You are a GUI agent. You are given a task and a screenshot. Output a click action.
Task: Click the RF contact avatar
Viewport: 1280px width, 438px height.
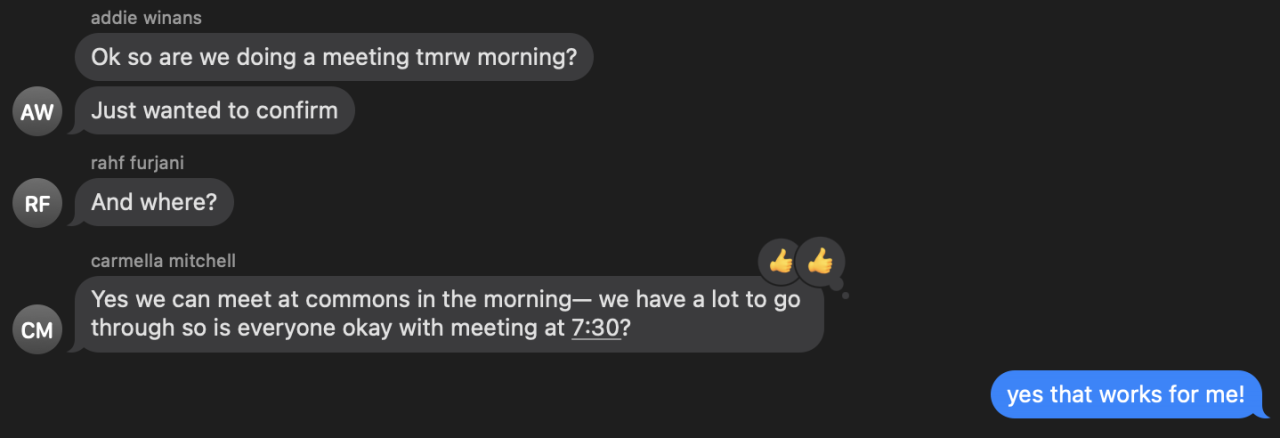point(37,204)
